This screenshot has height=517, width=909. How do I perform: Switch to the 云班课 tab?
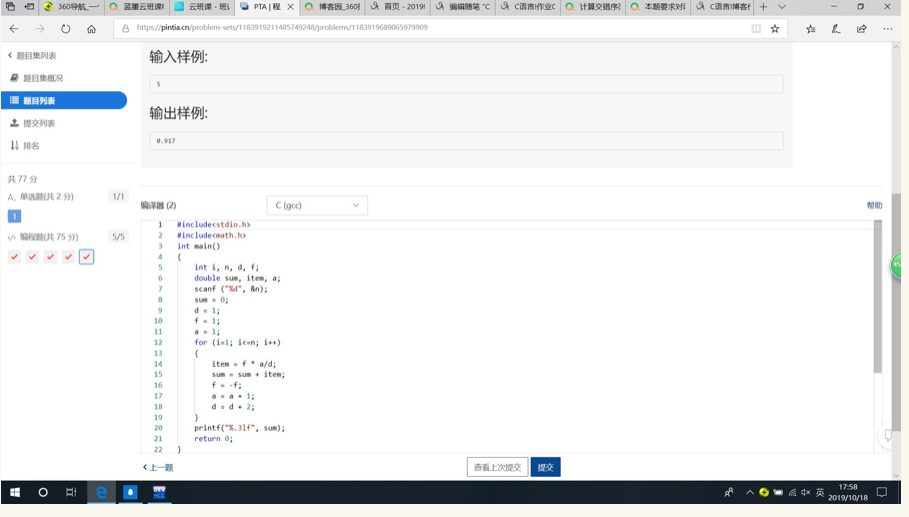(x=202, y=6)
